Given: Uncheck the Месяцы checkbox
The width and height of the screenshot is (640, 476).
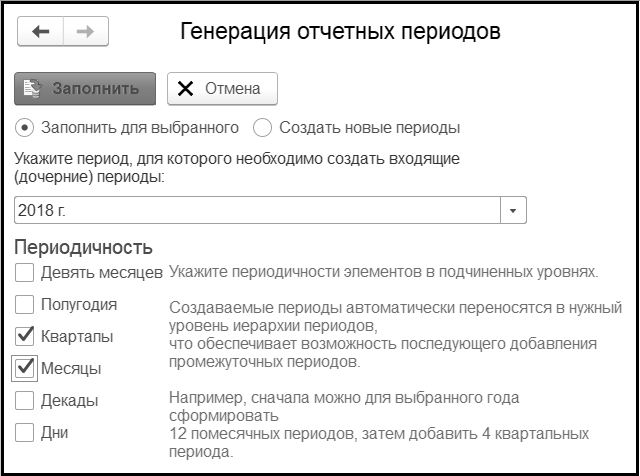Looking at the screenshot, I should 25,368.
